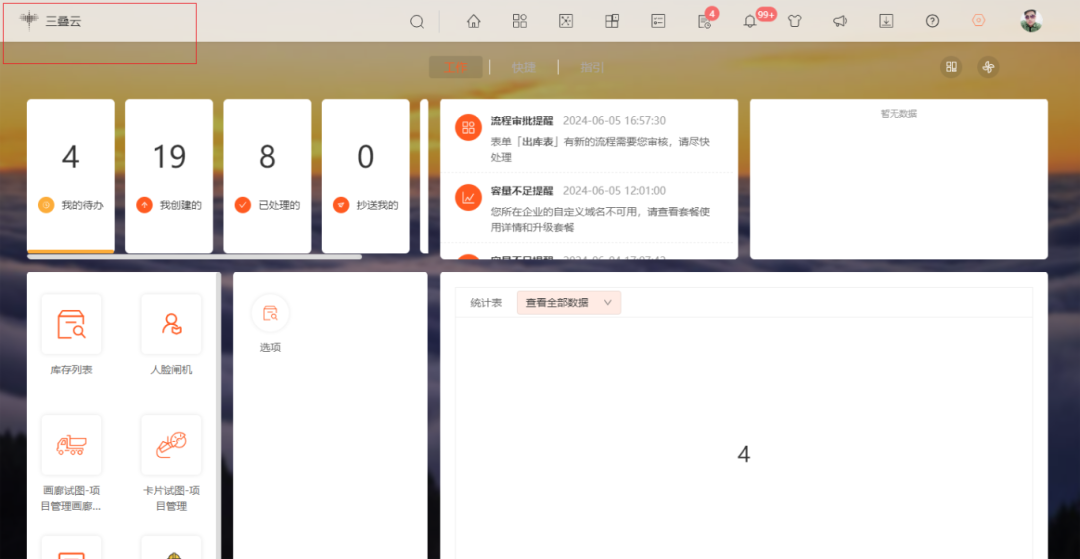Open the 画廊试图-项目管理画廊 app icon
The height and width of the screenshot is (559, 1080).
pyautogui.click(x=71, y=445)
